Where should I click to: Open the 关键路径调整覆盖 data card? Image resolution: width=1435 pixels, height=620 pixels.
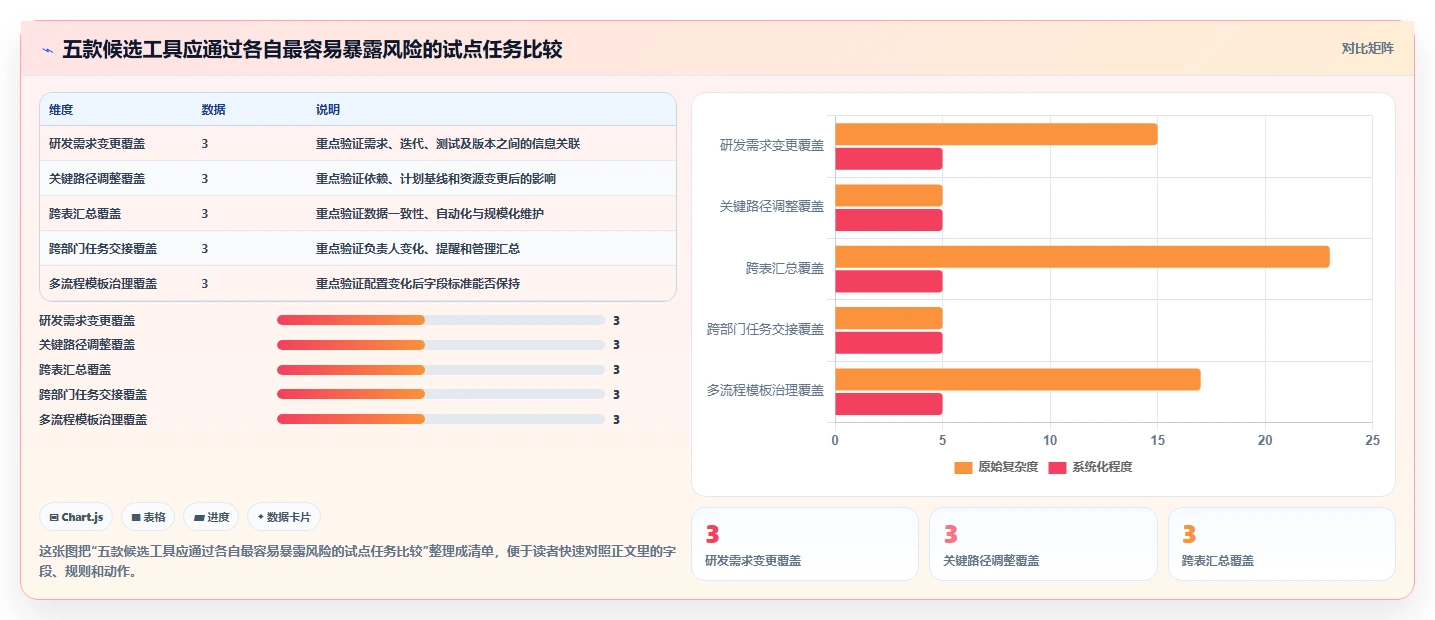[x=1043, y=544]
